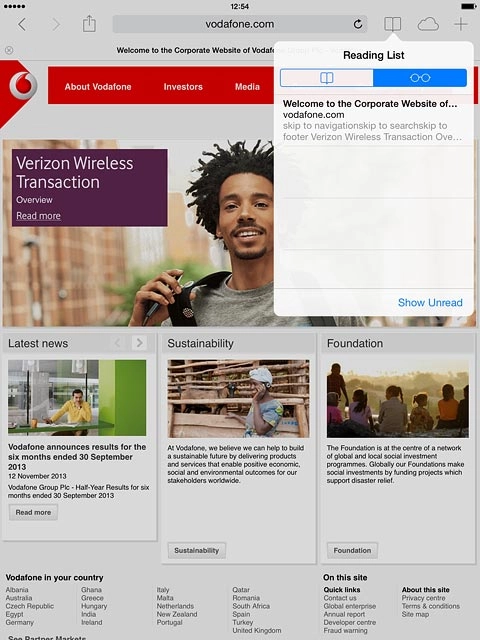The image size is (480, 640).
Task: Close the tab with the small x icon
Action: point(9,50)
